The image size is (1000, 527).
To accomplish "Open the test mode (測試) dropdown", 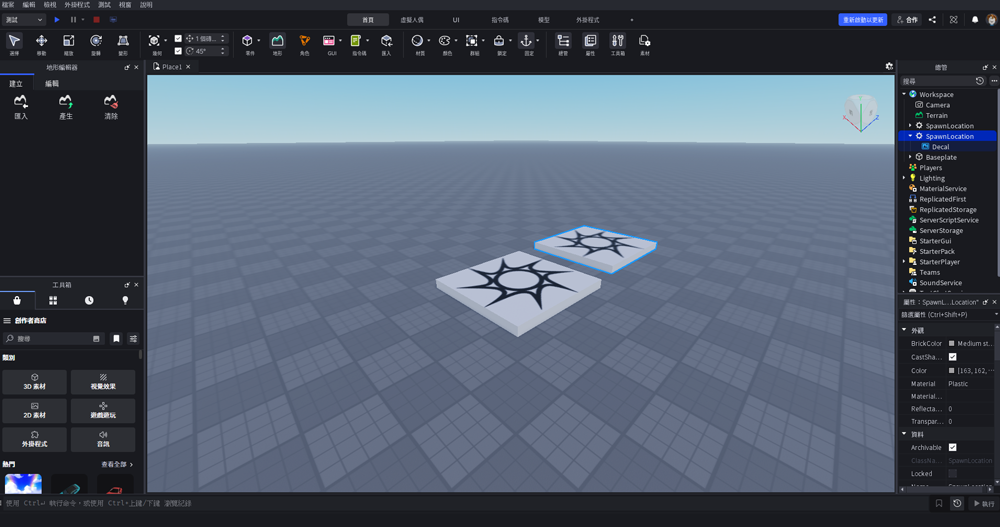I will (24, 20).
